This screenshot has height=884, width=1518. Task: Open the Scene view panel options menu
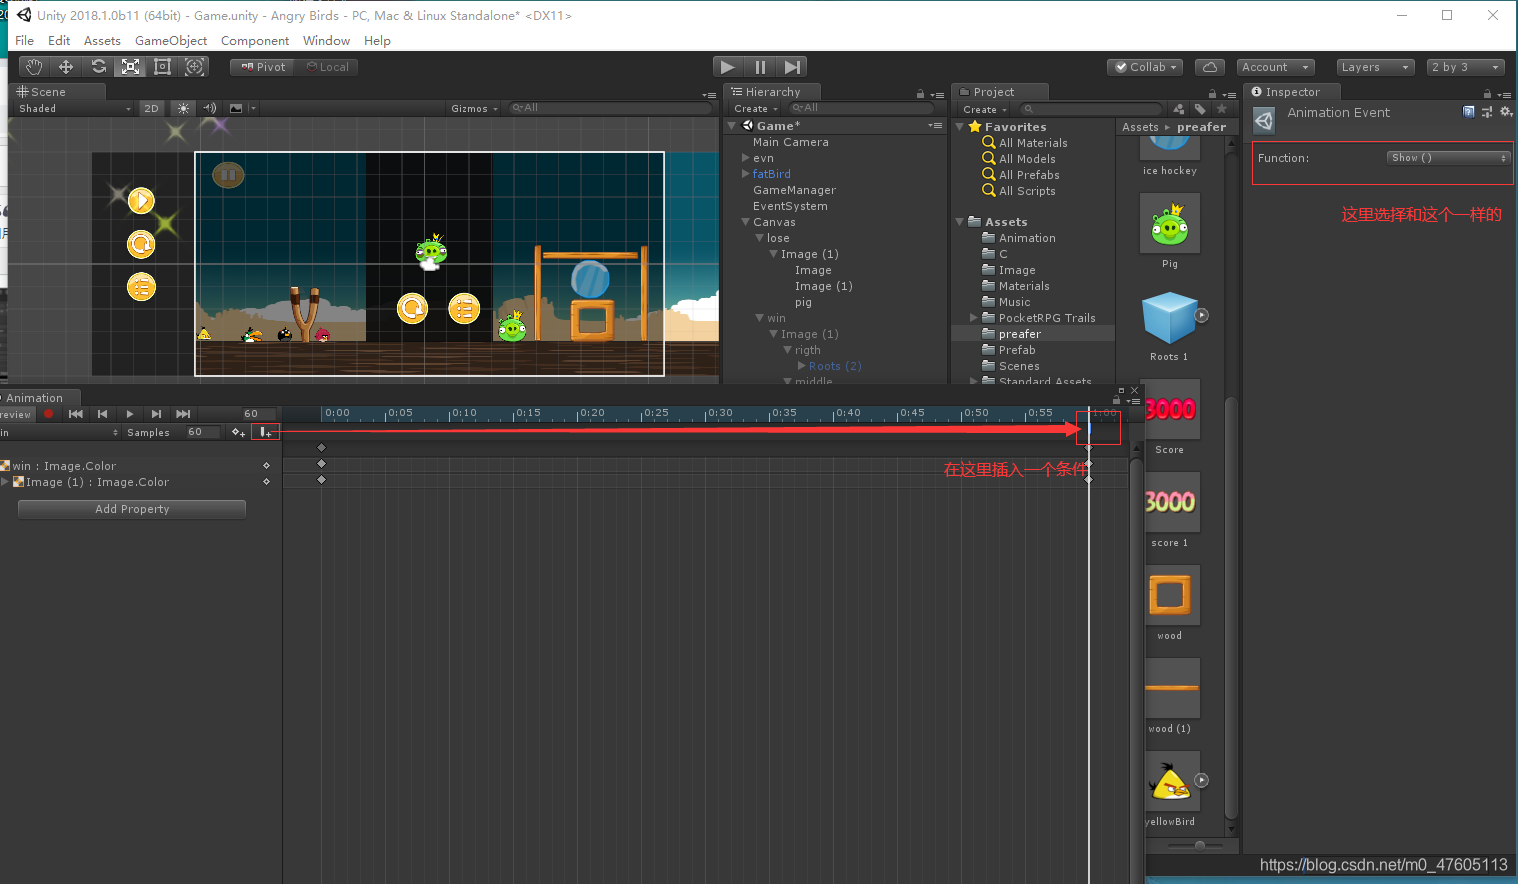(x=709, y=95)
